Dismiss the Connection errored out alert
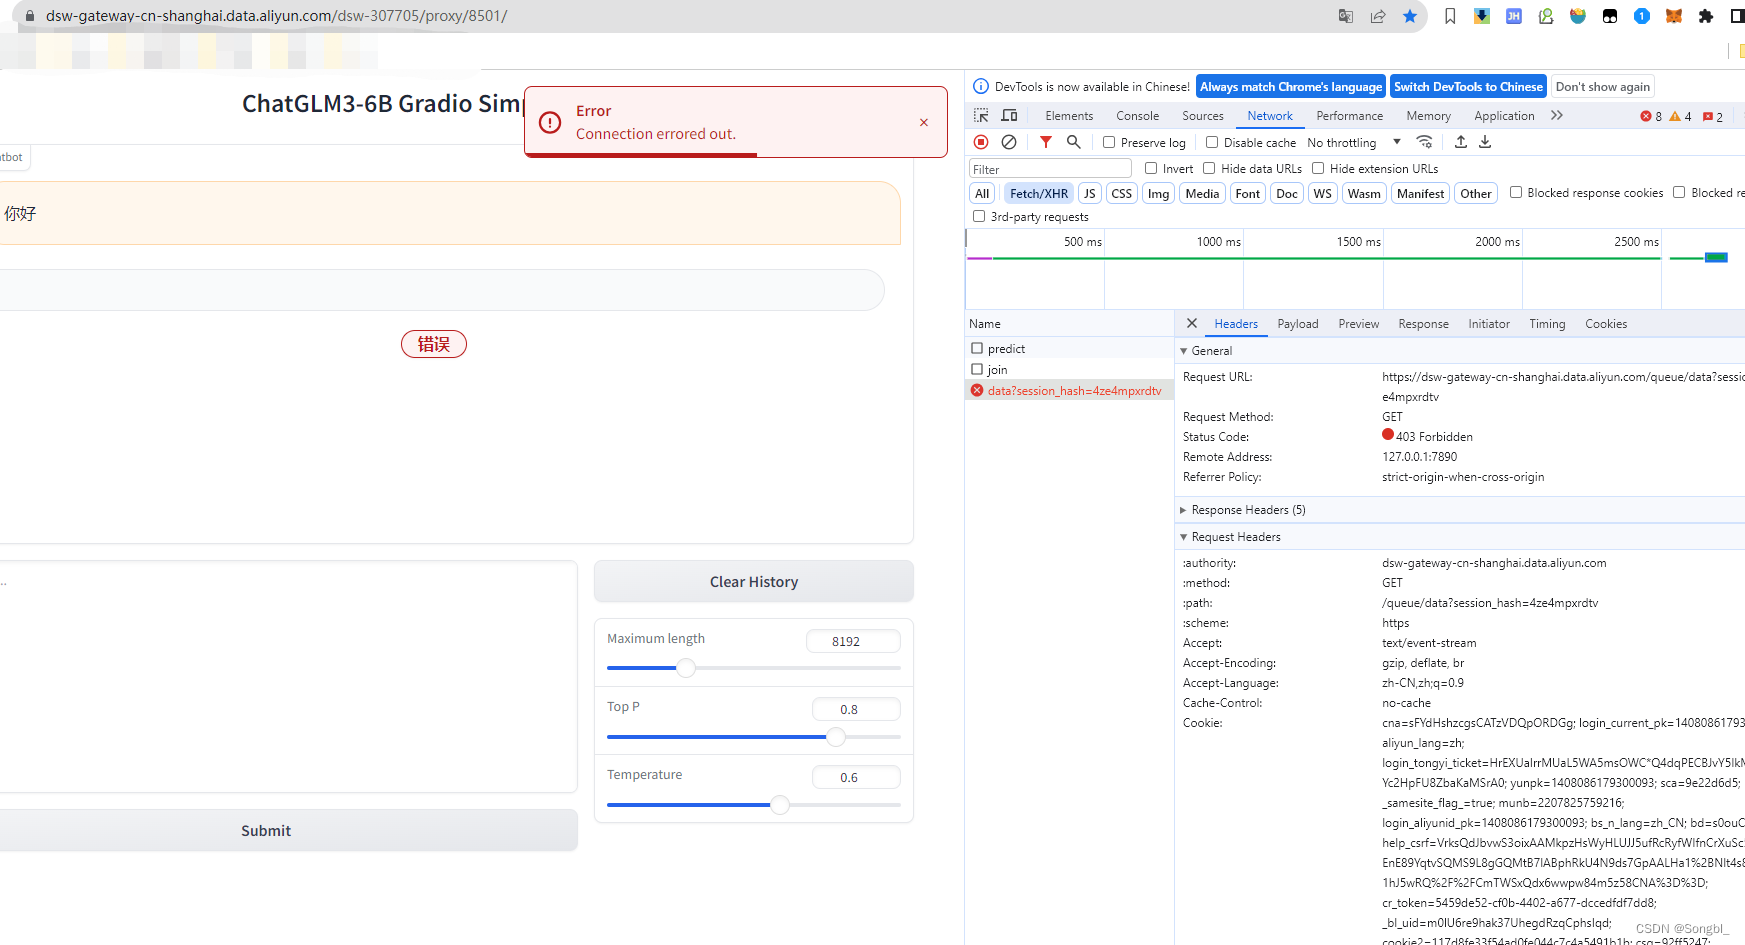The image size is (1745, 945). [x=924, y=122]
